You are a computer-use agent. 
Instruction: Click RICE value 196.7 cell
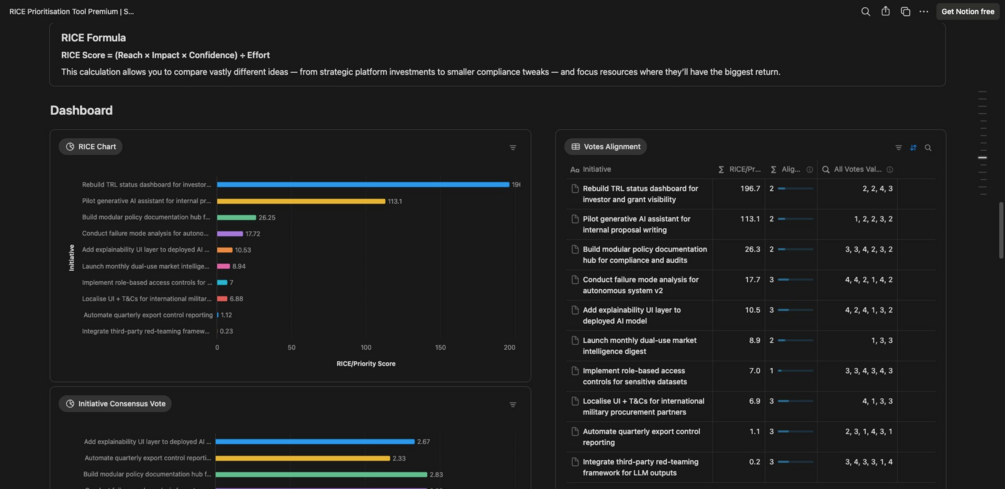[x=740, y=194]
